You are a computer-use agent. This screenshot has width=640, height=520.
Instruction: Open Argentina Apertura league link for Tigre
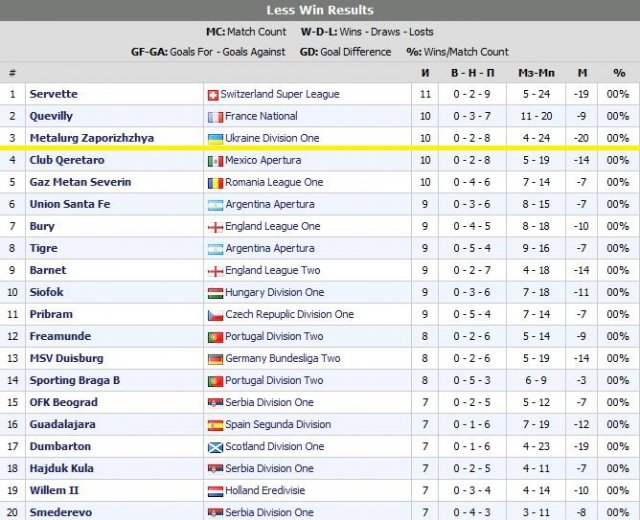point(270,249)
